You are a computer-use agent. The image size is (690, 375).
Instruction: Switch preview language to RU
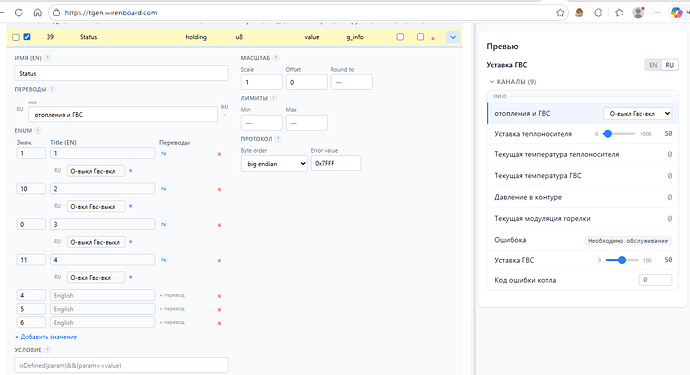[x=669, y=65]
